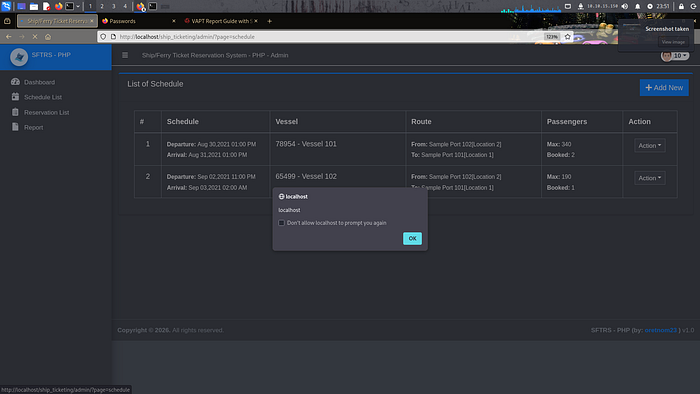Click OK in the localhost dialog
This screenshot has width=700, height=394.
point(412,238)
